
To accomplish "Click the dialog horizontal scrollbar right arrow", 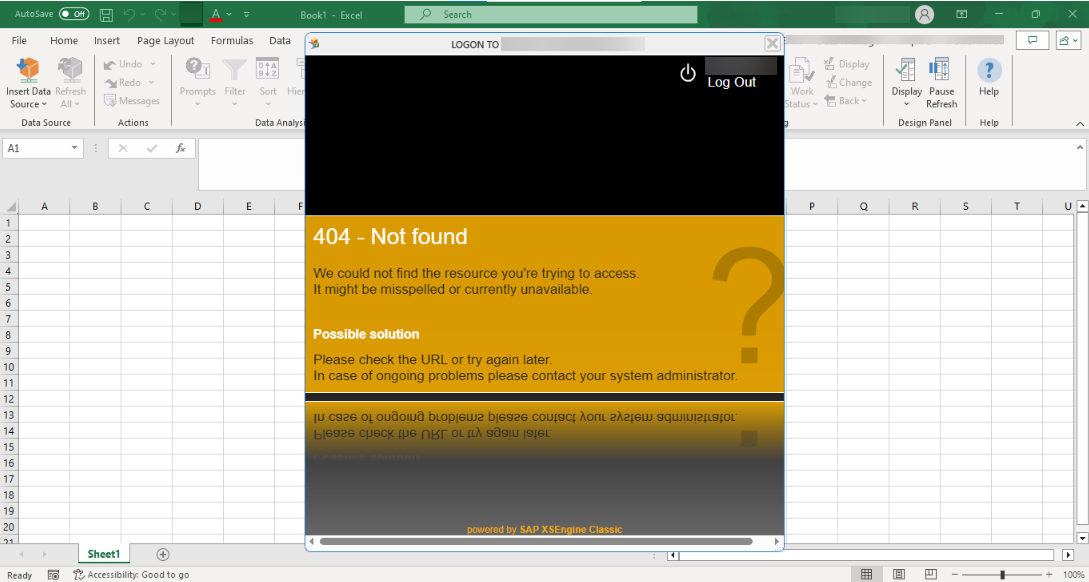I will (777, 541).
